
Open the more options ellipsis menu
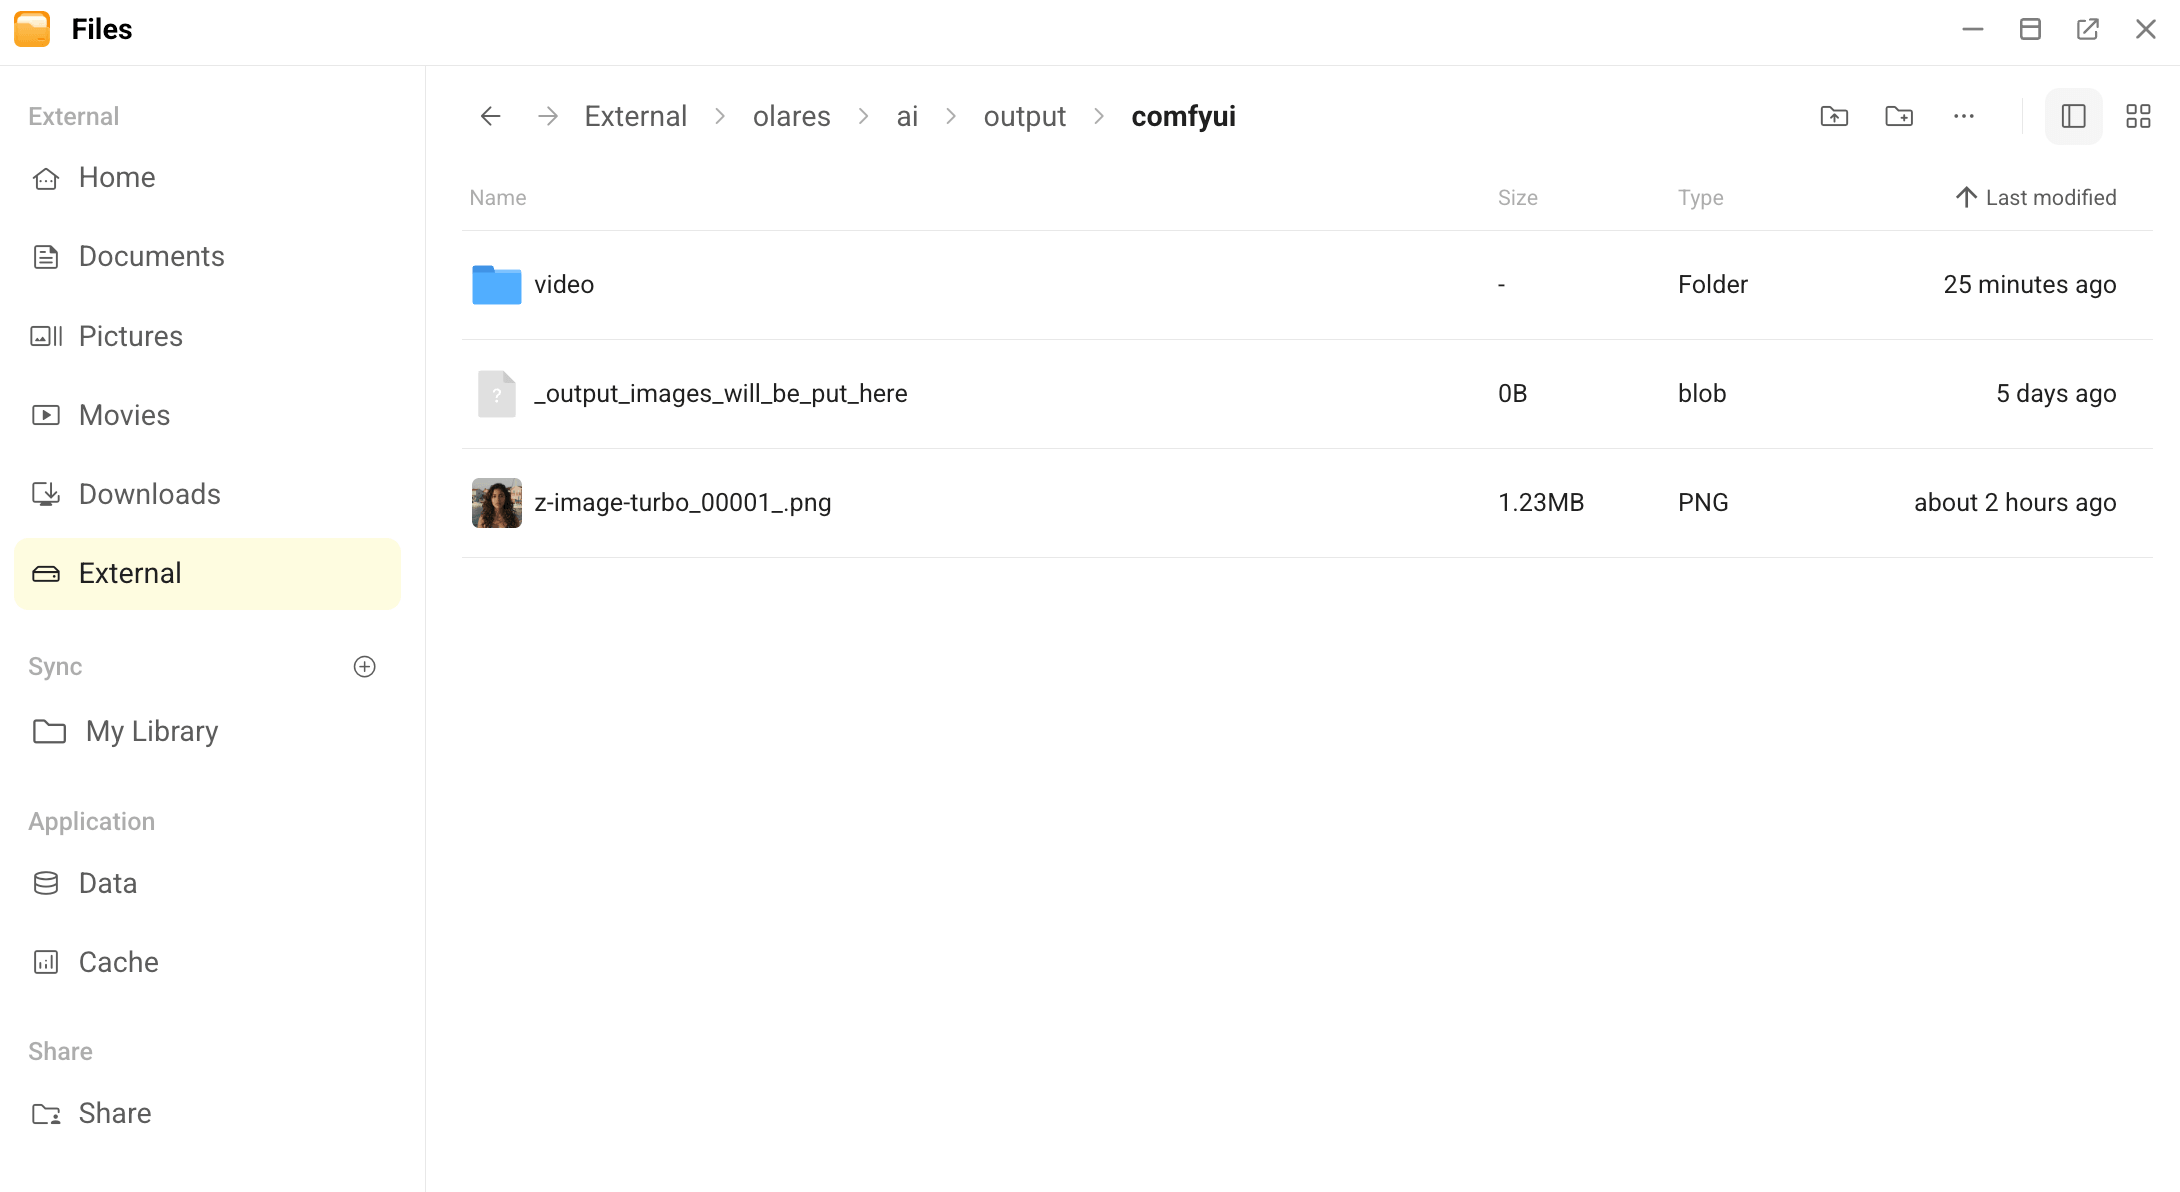pyautogui.click(x=1963, y=116)
